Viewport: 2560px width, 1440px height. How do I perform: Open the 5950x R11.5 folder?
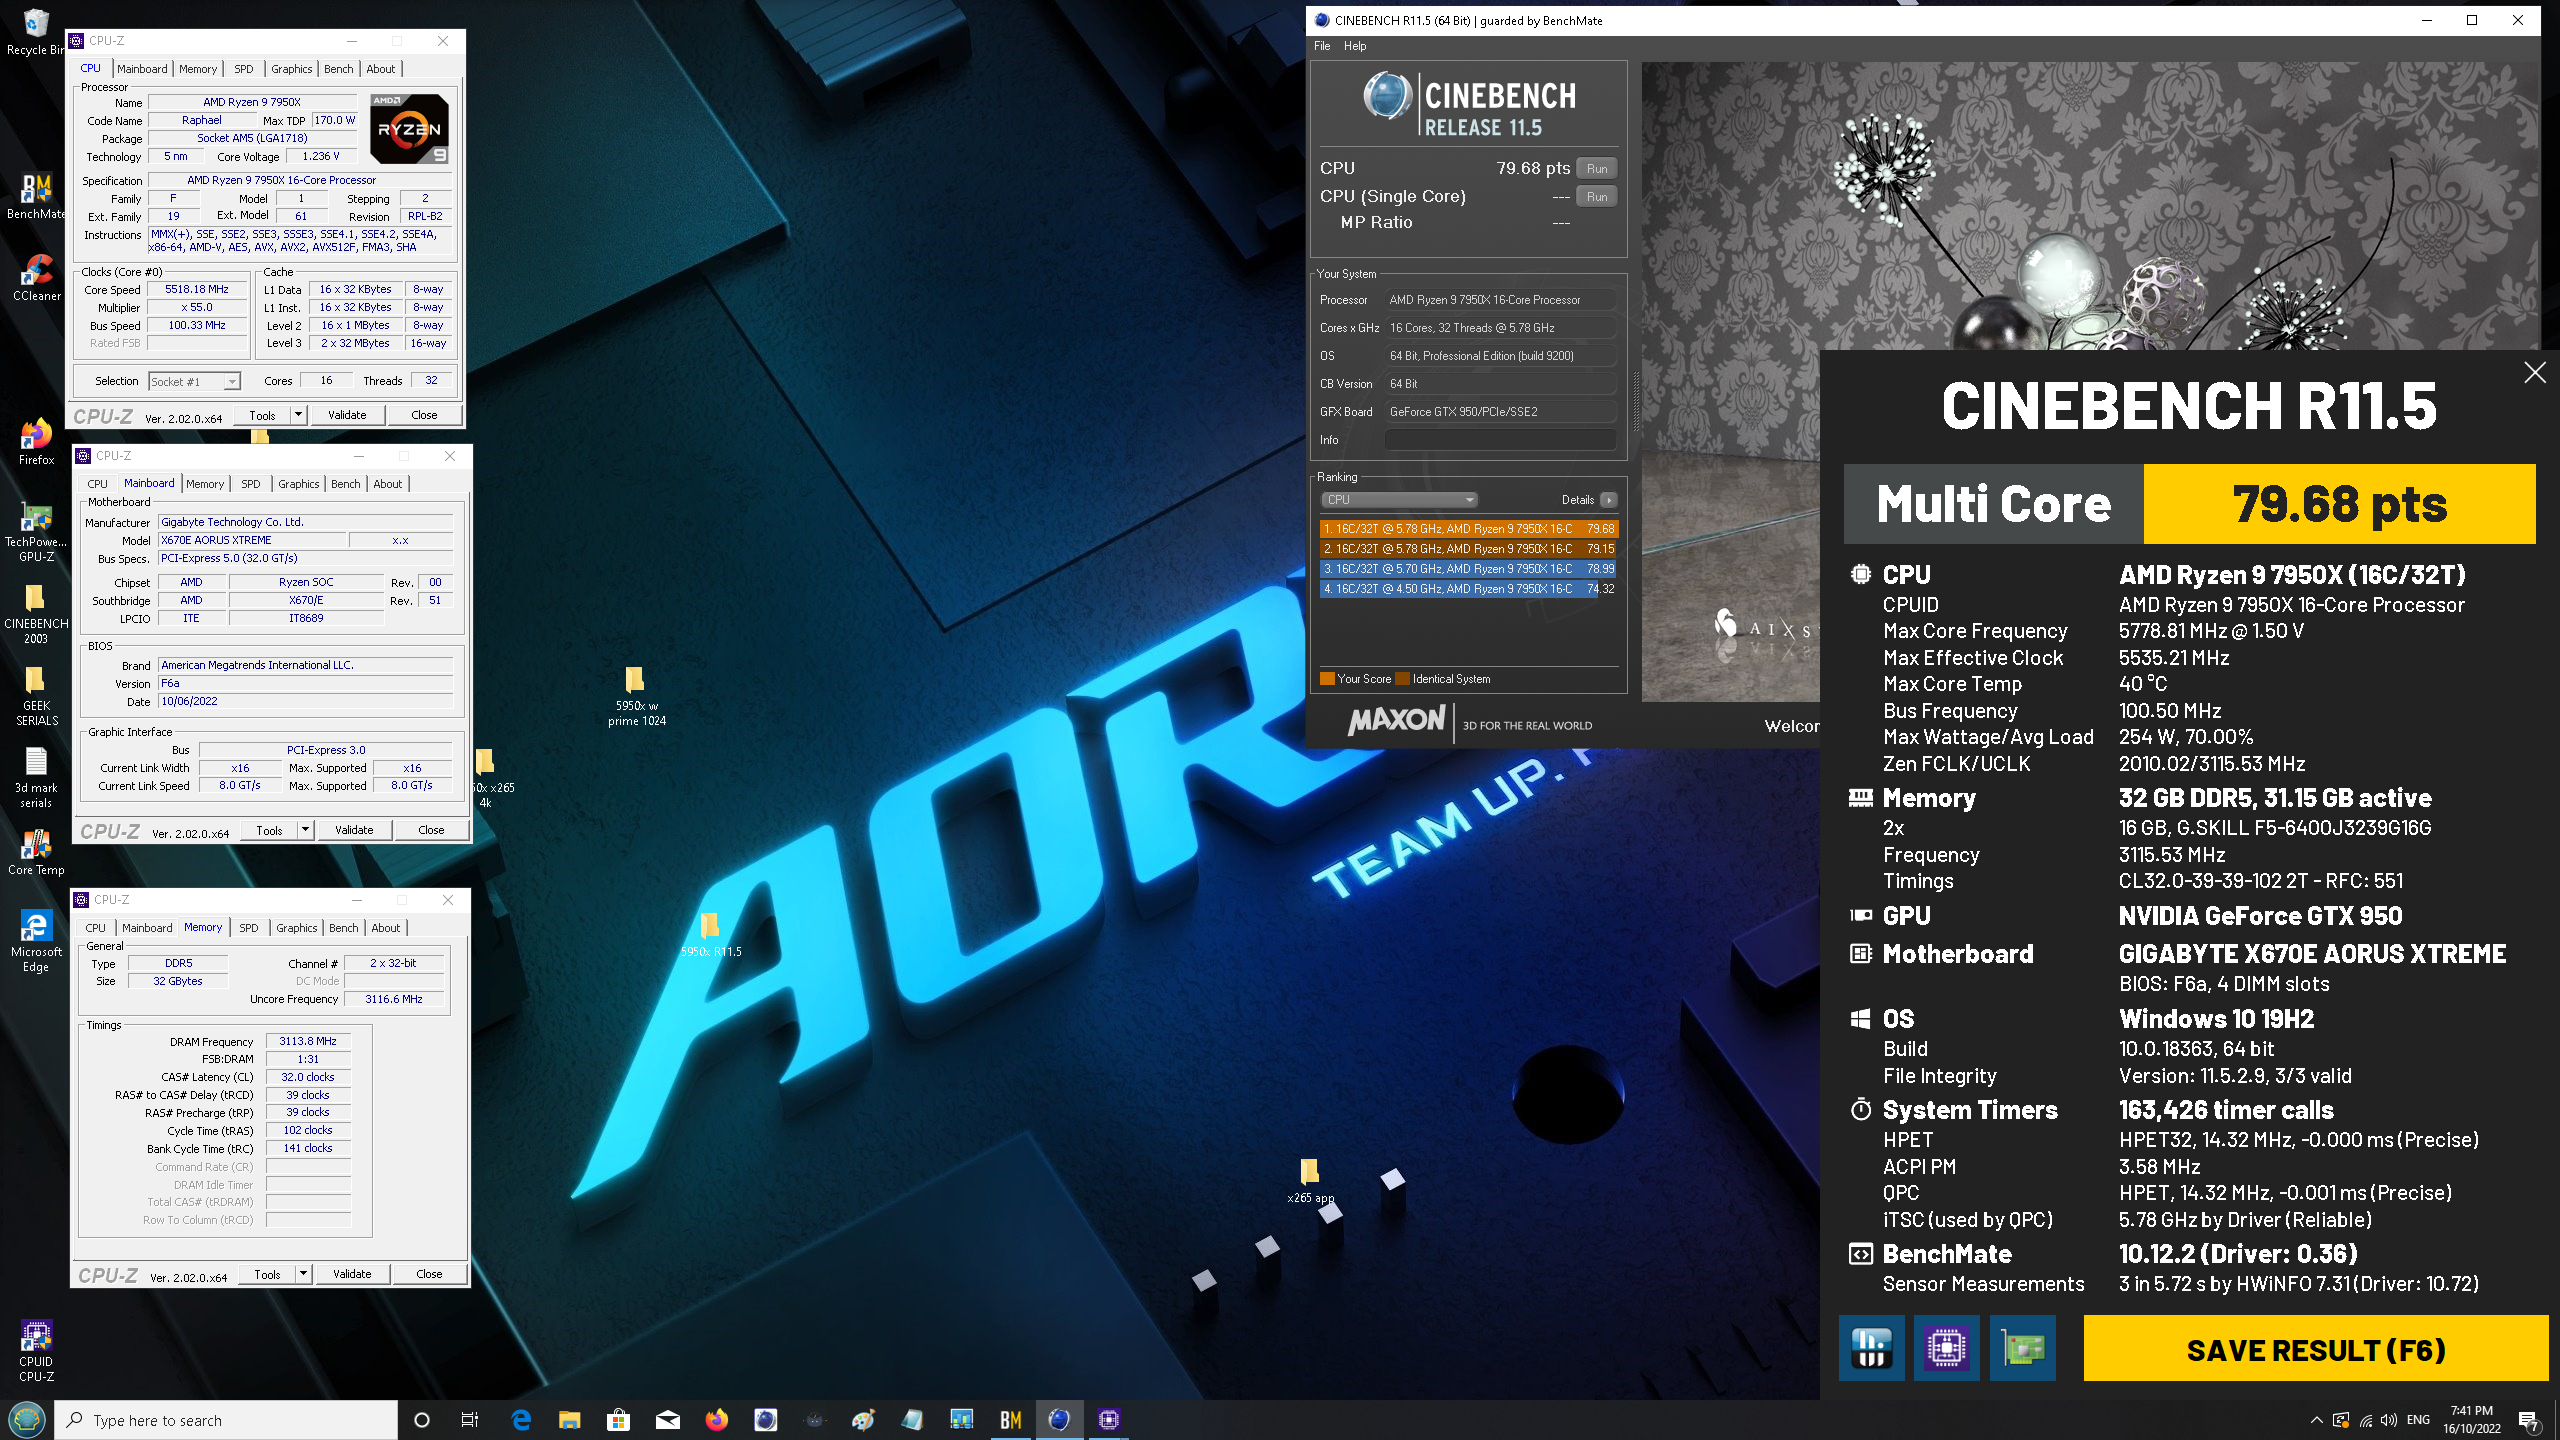pos(711,936)
